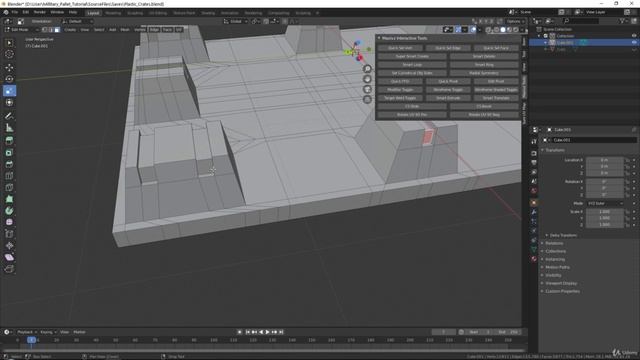
Task: Click viewport zoom magnifier gizmo
Action: tap(367, 69)
